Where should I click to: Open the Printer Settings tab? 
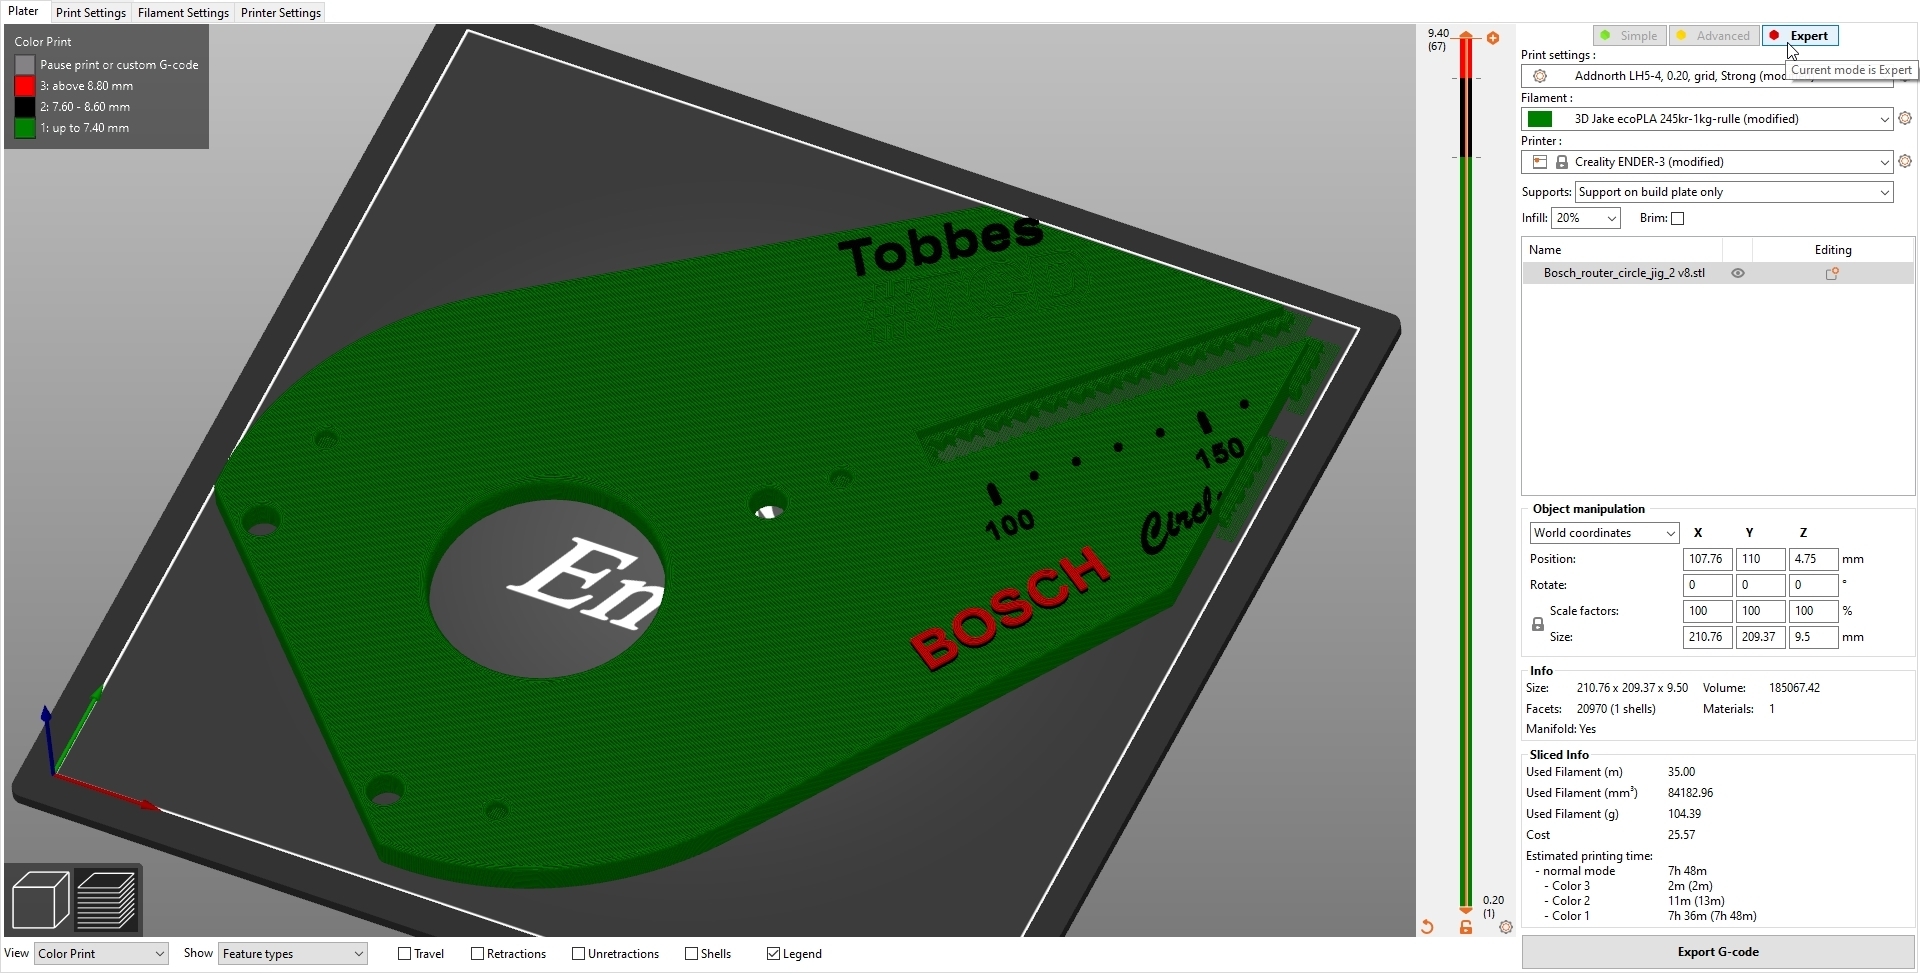pos(281,13)
